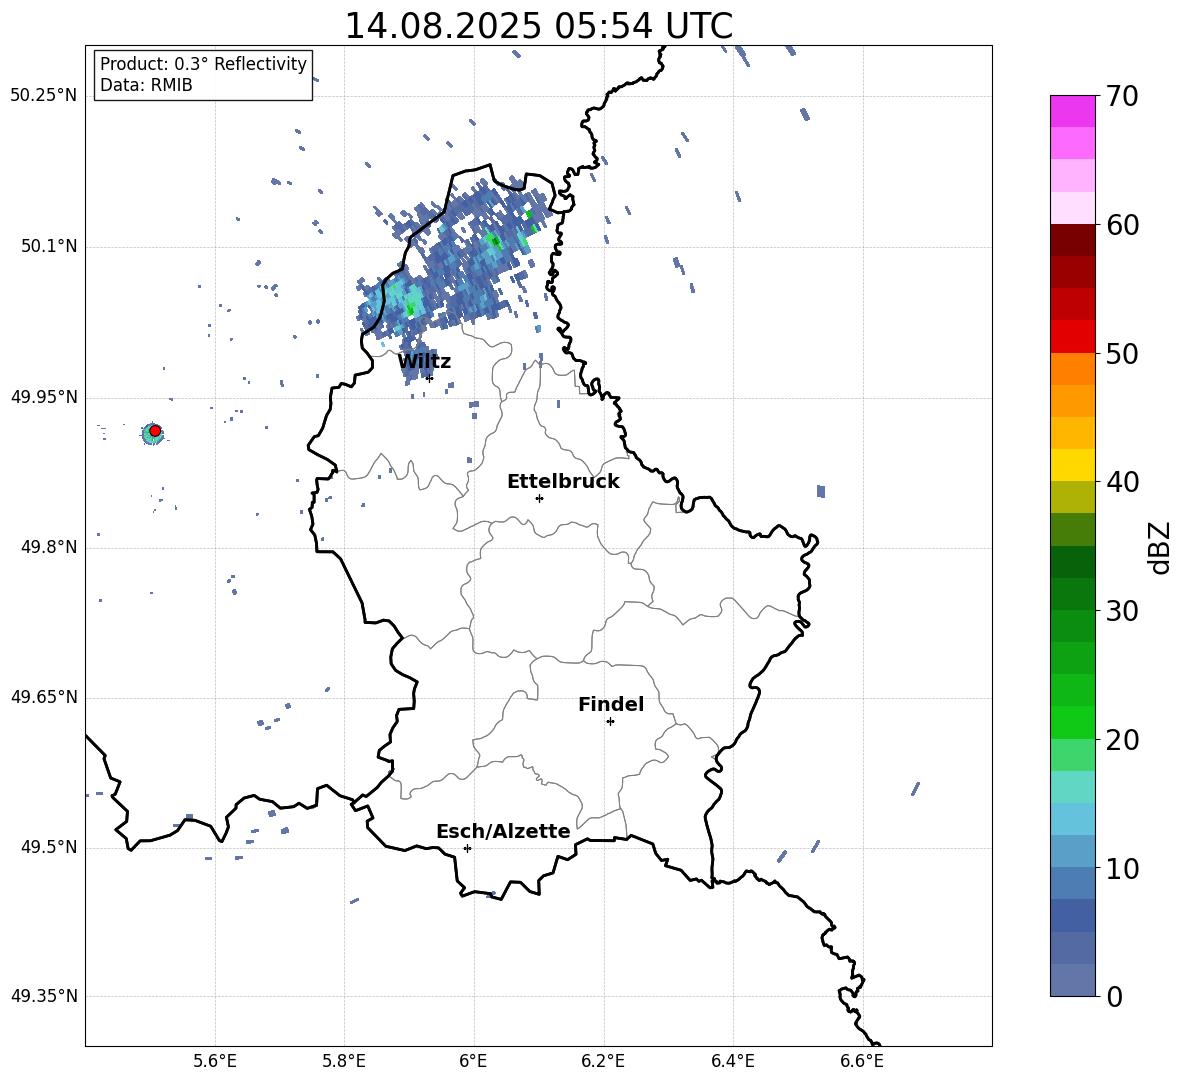This screenshot has height=1081, width=1184.
Task: Click the dBZ colorbar axis label
Action: click(x=1159, y=547)
